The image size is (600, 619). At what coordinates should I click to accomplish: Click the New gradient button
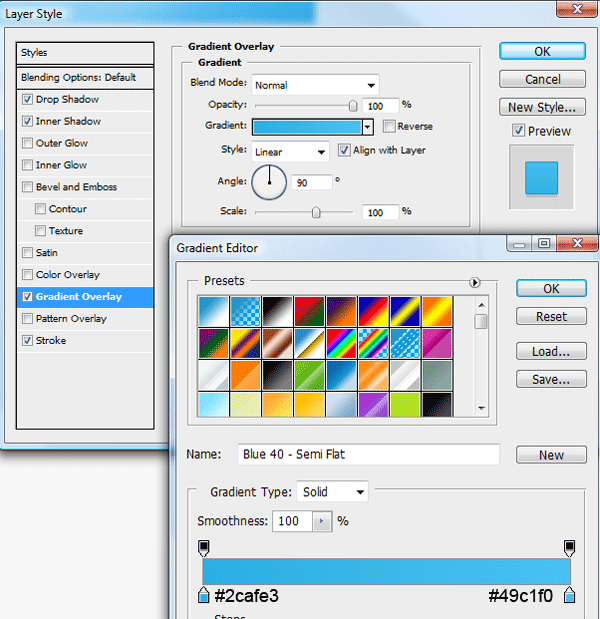point(551,455)
